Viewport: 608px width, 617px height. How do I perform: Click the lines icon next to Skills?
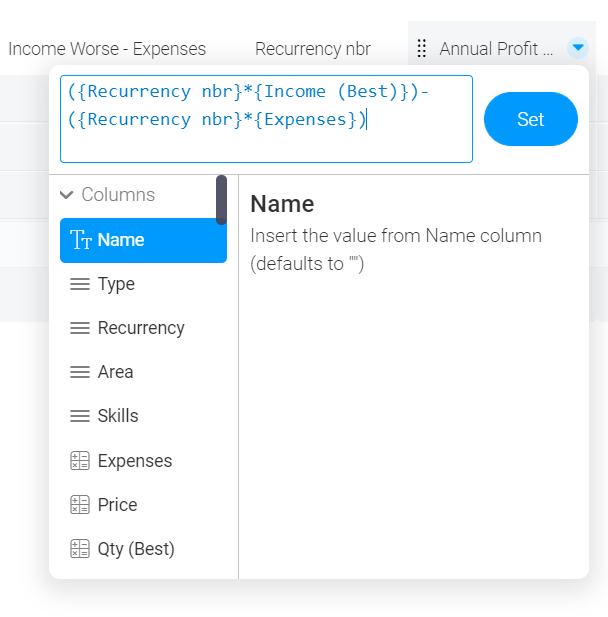80,416
